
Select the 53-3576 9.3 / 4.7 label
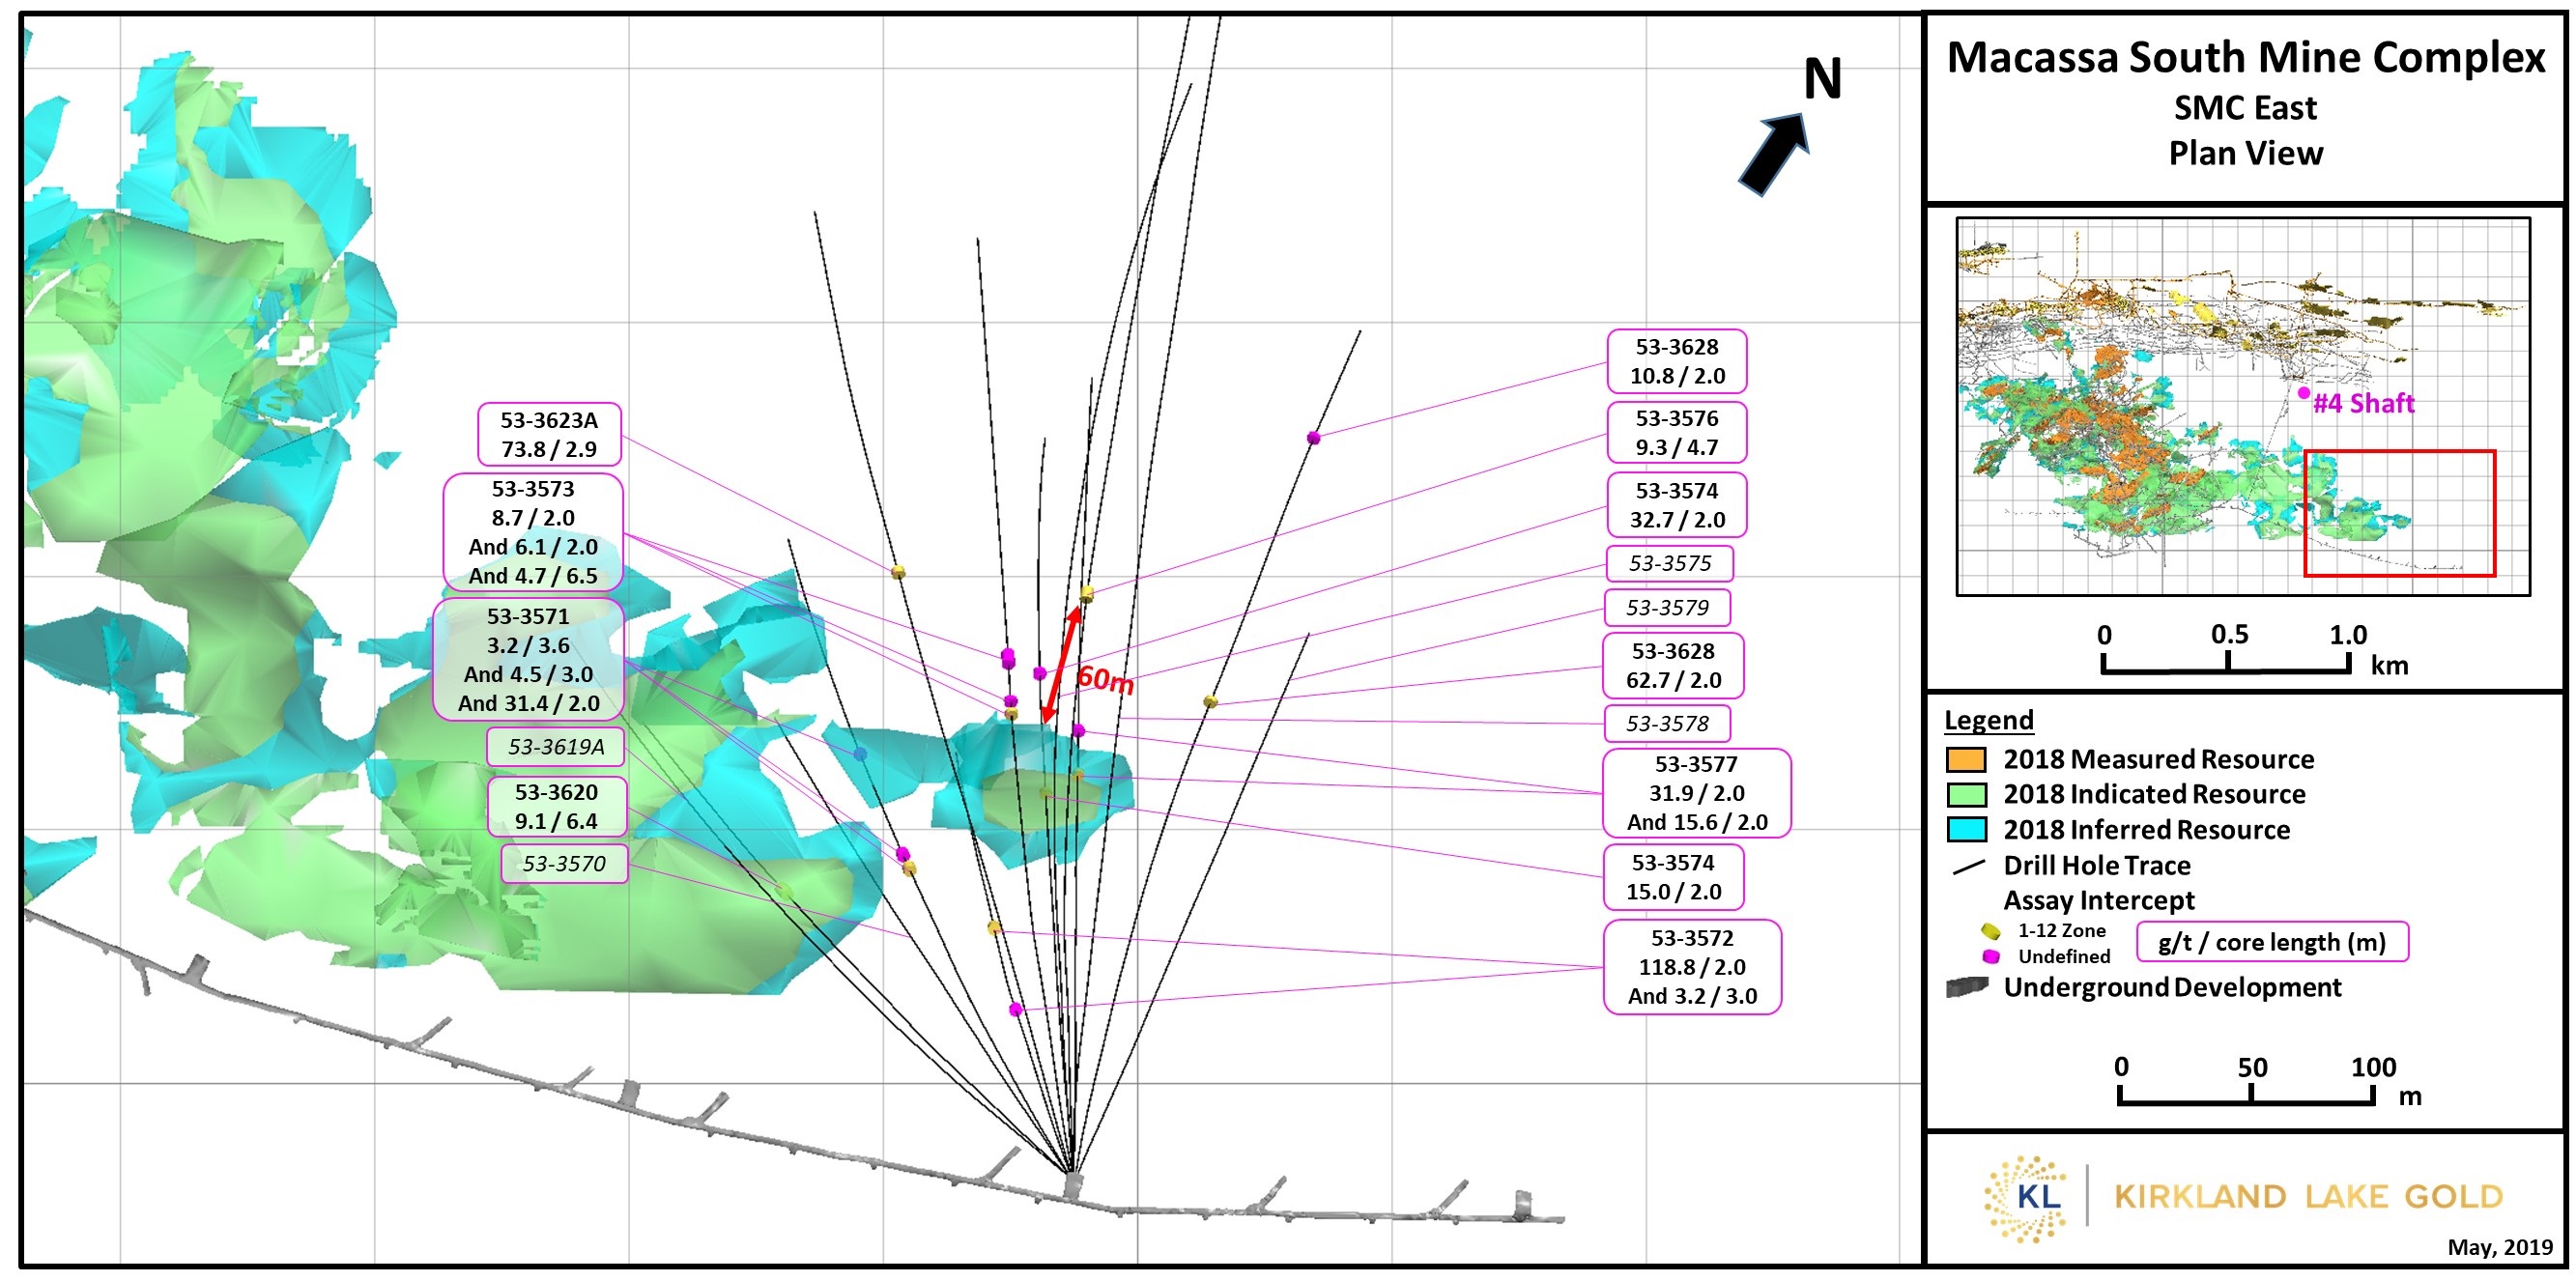tap(1677, 433)
